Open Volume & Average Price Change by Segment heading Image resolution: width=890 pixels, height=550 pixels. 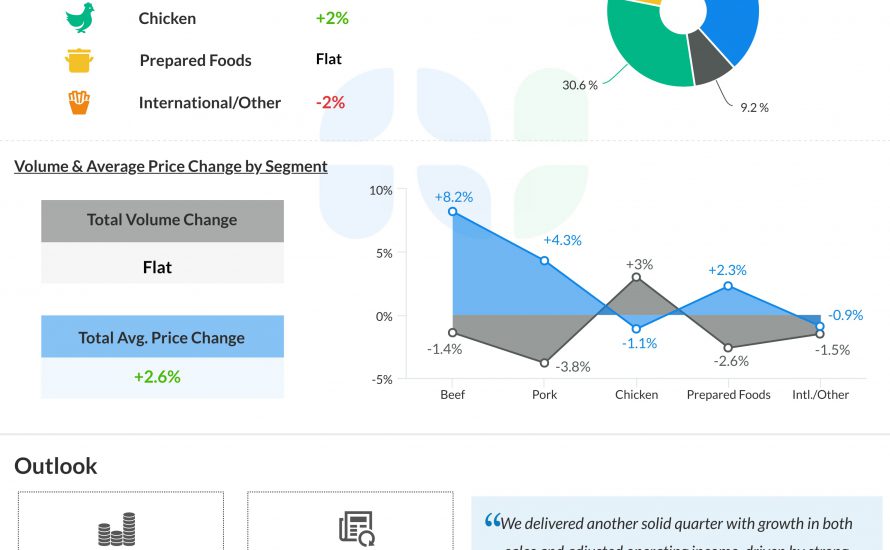(x=171, y=167)
